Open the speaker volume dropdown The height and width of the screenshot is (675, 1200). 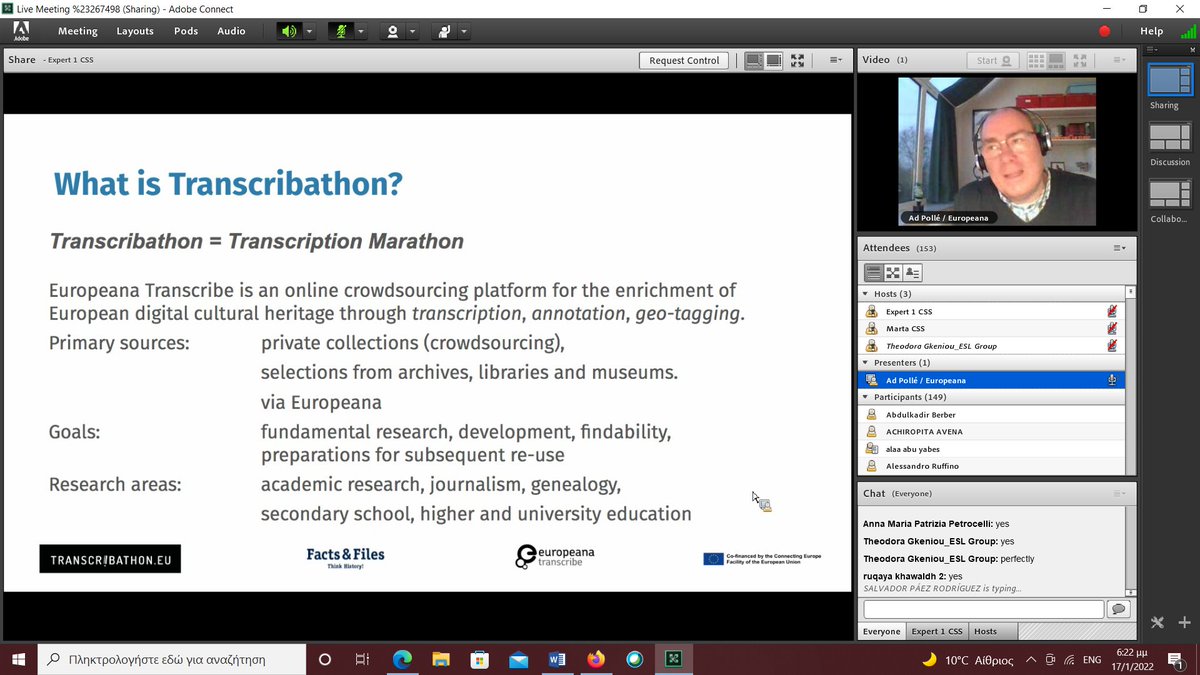310,31
